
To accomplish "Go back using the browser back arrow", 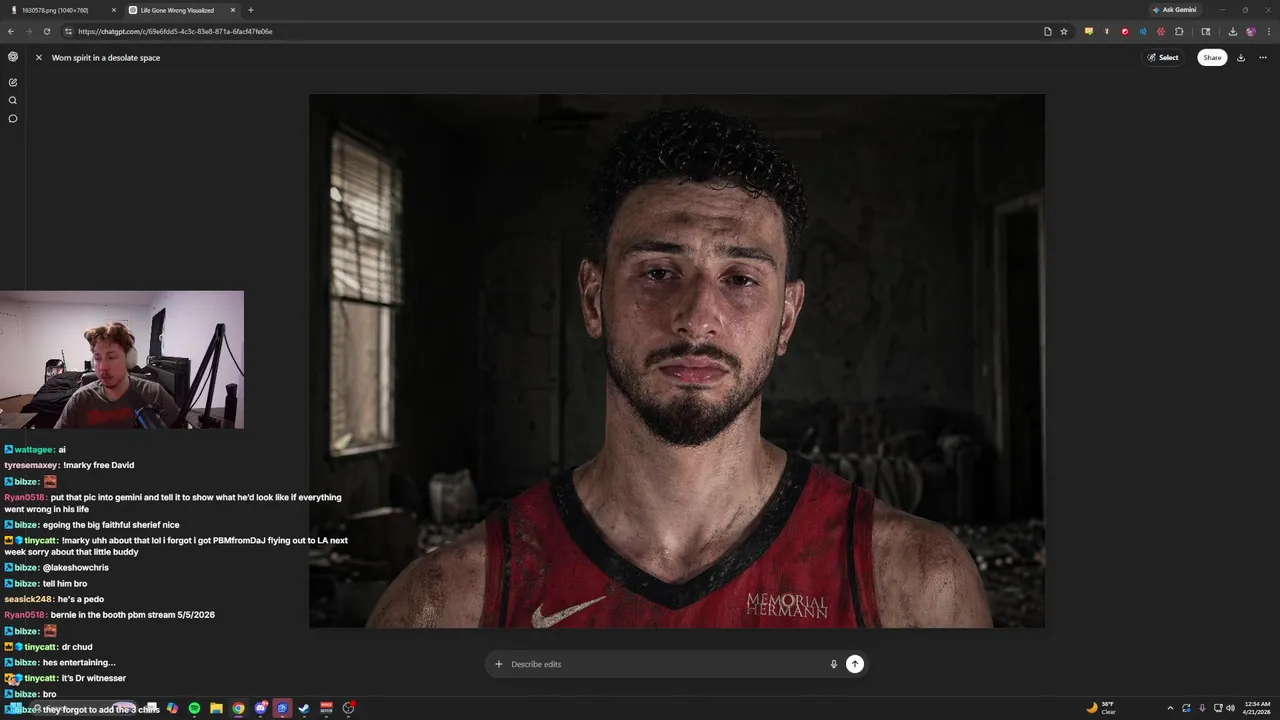I will pyautogui.click(x=11, y=31).
